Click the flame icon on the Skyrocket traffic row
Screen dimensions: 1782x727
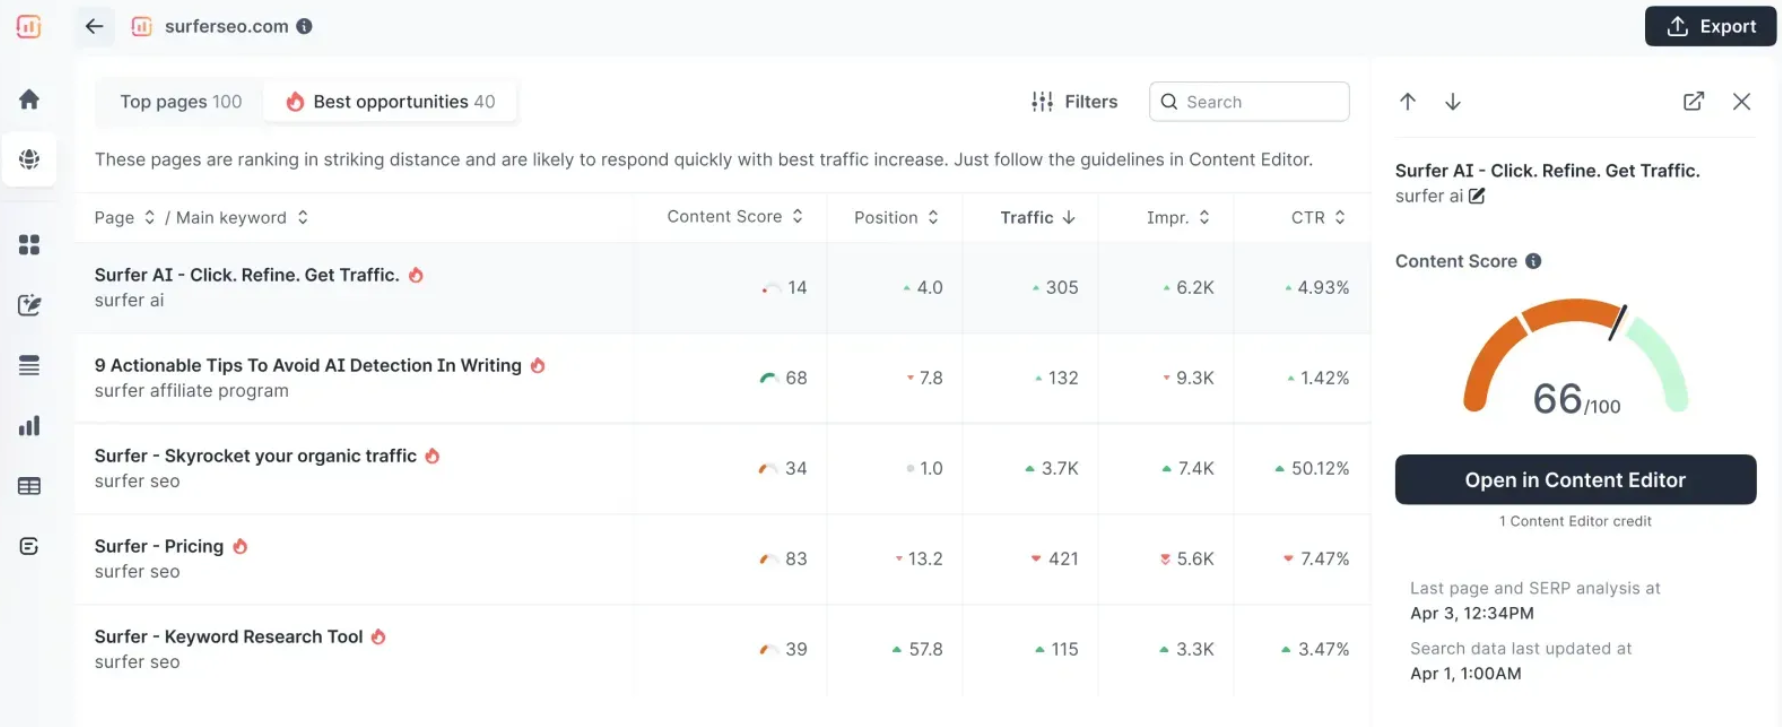432,456
